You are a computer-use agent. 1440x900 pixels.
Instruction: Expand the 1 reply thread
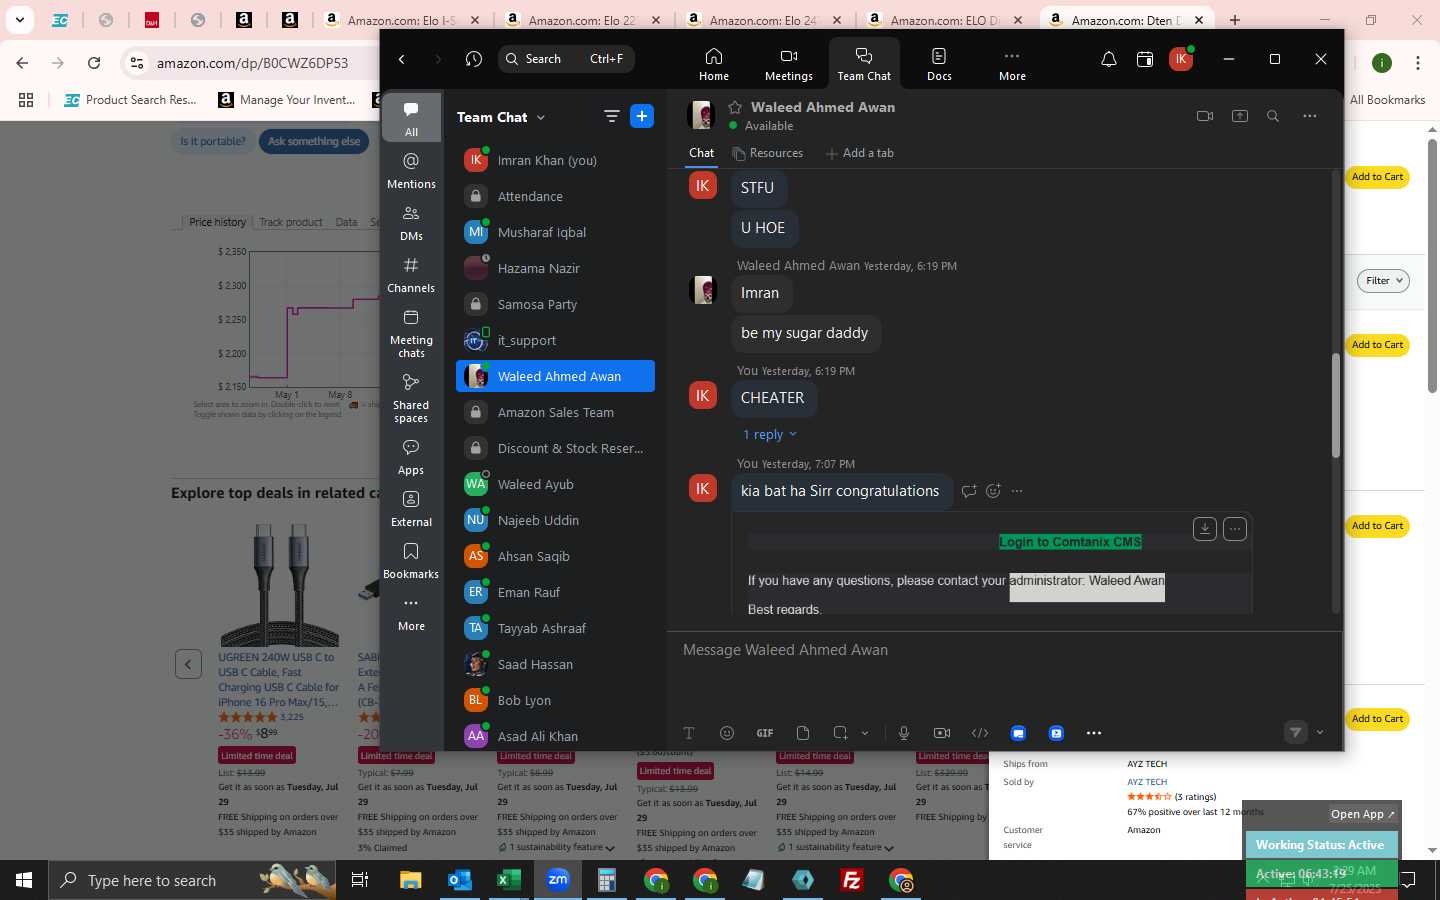click(769, 435)
